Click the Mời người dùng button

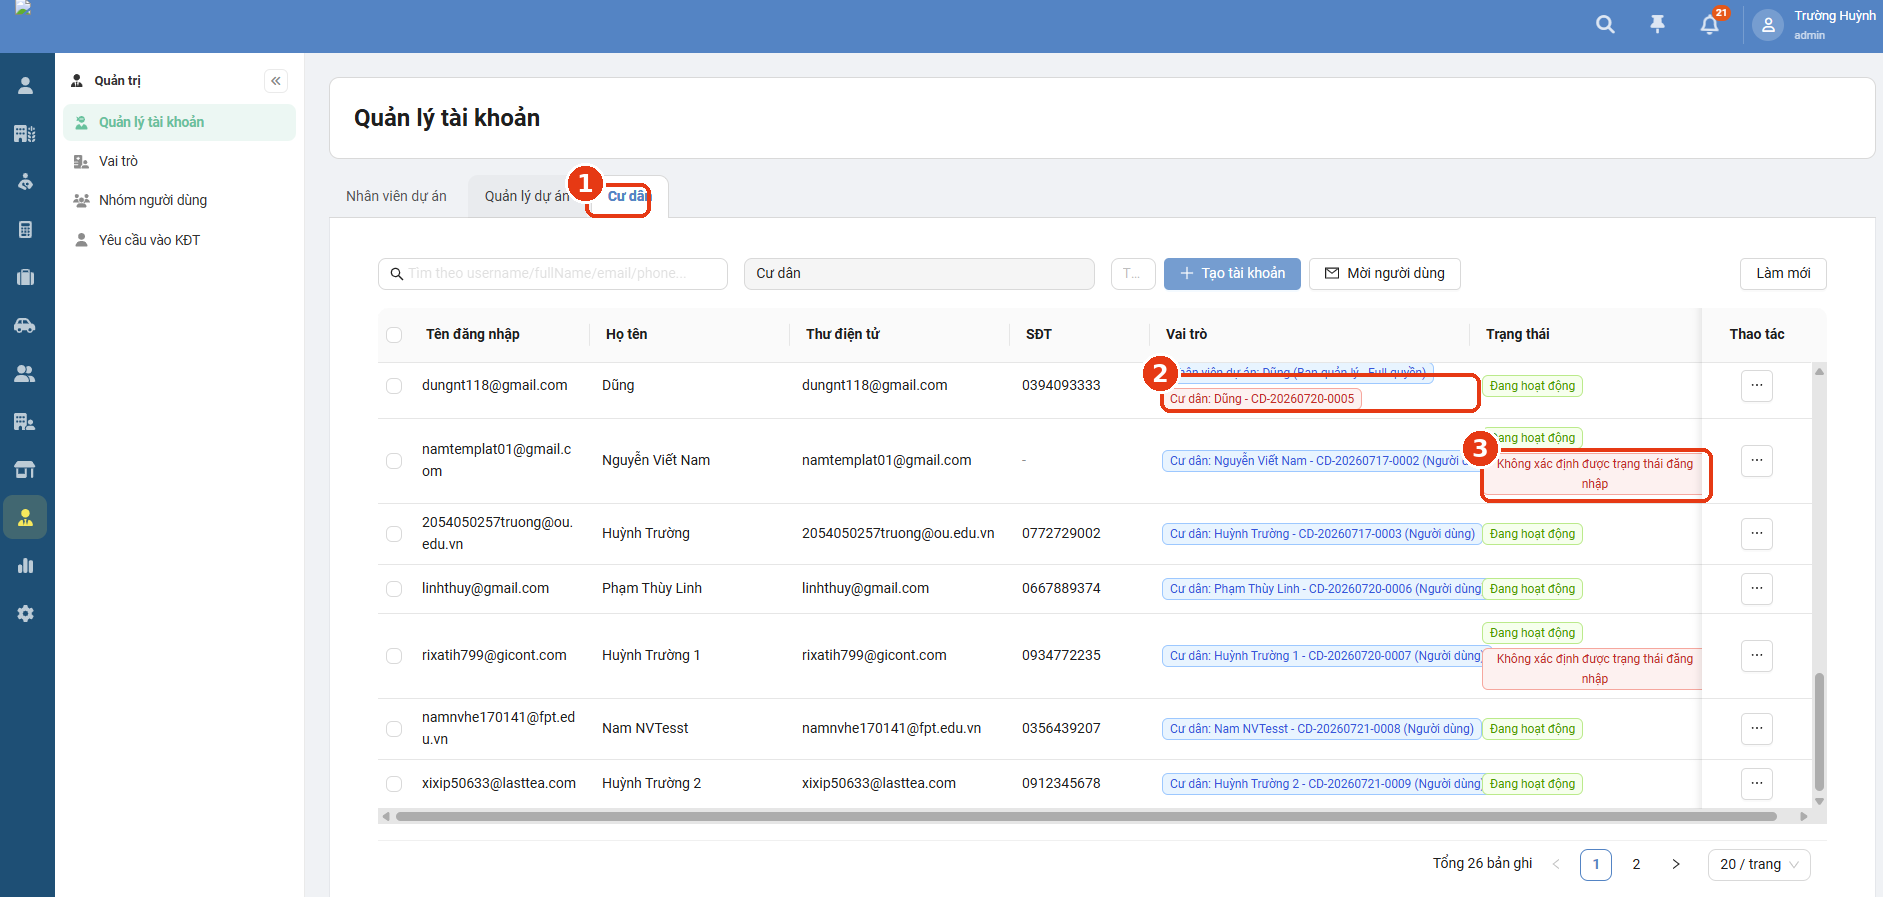(x=1385, y=274)
